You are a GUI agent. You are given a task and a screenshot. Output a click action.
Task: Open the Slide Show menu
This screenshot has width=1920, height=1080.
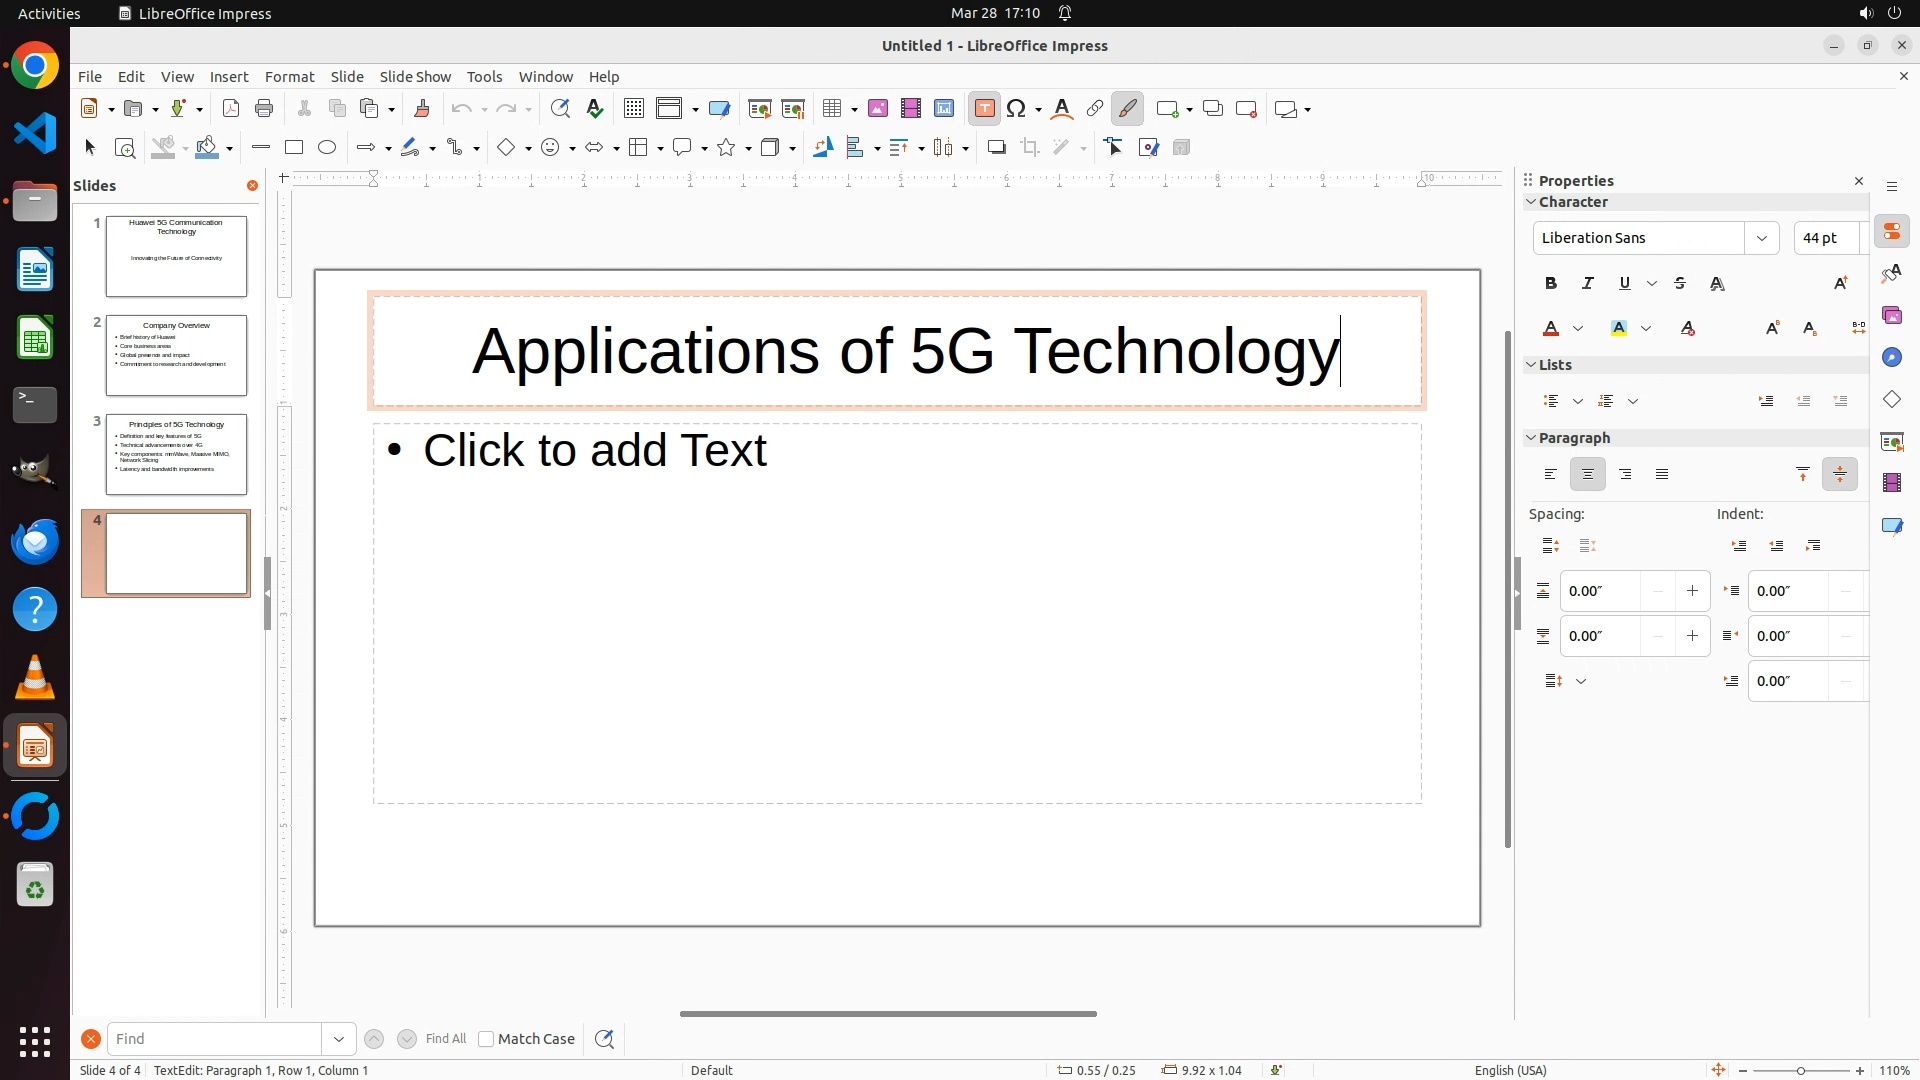pyautogui.click(x=415, y=77)
